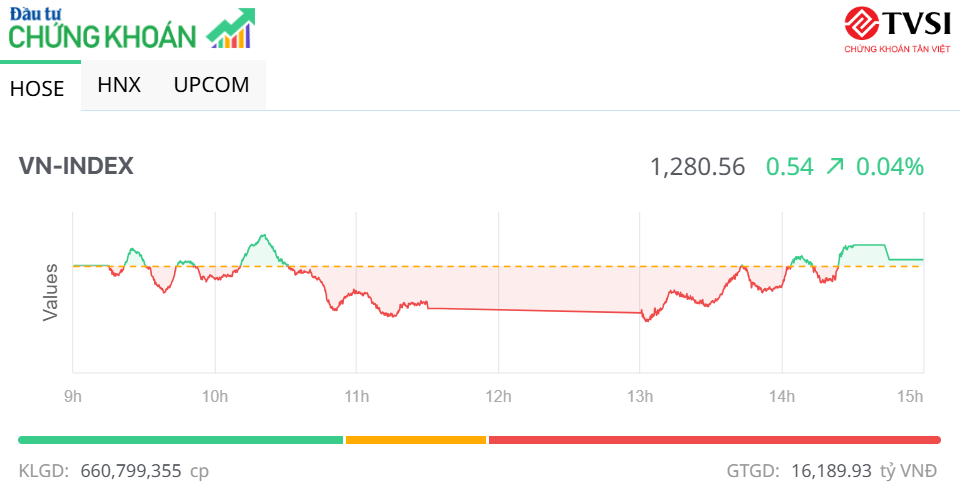Select the HOSE tab
The height and width of the screenshot is (501, 960).
pos(37,88)
